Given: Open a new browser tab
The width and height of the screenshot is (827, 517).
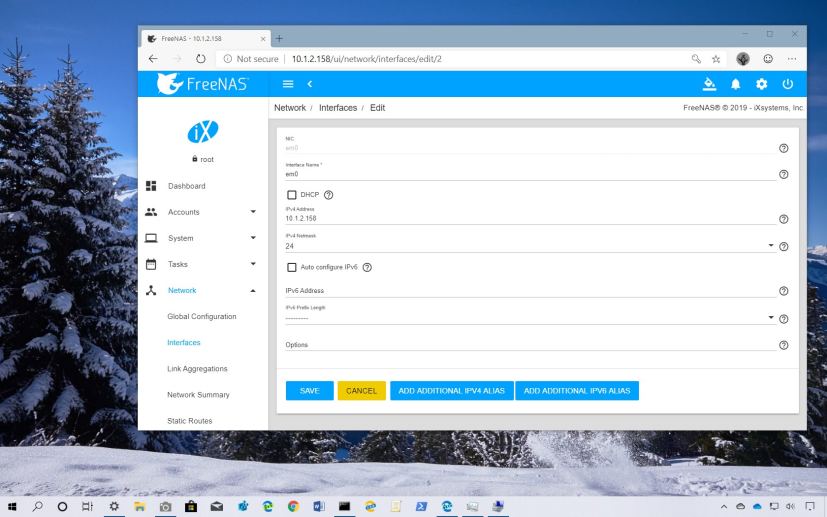Looking at the screenshot, I should (x=279, y=39).
